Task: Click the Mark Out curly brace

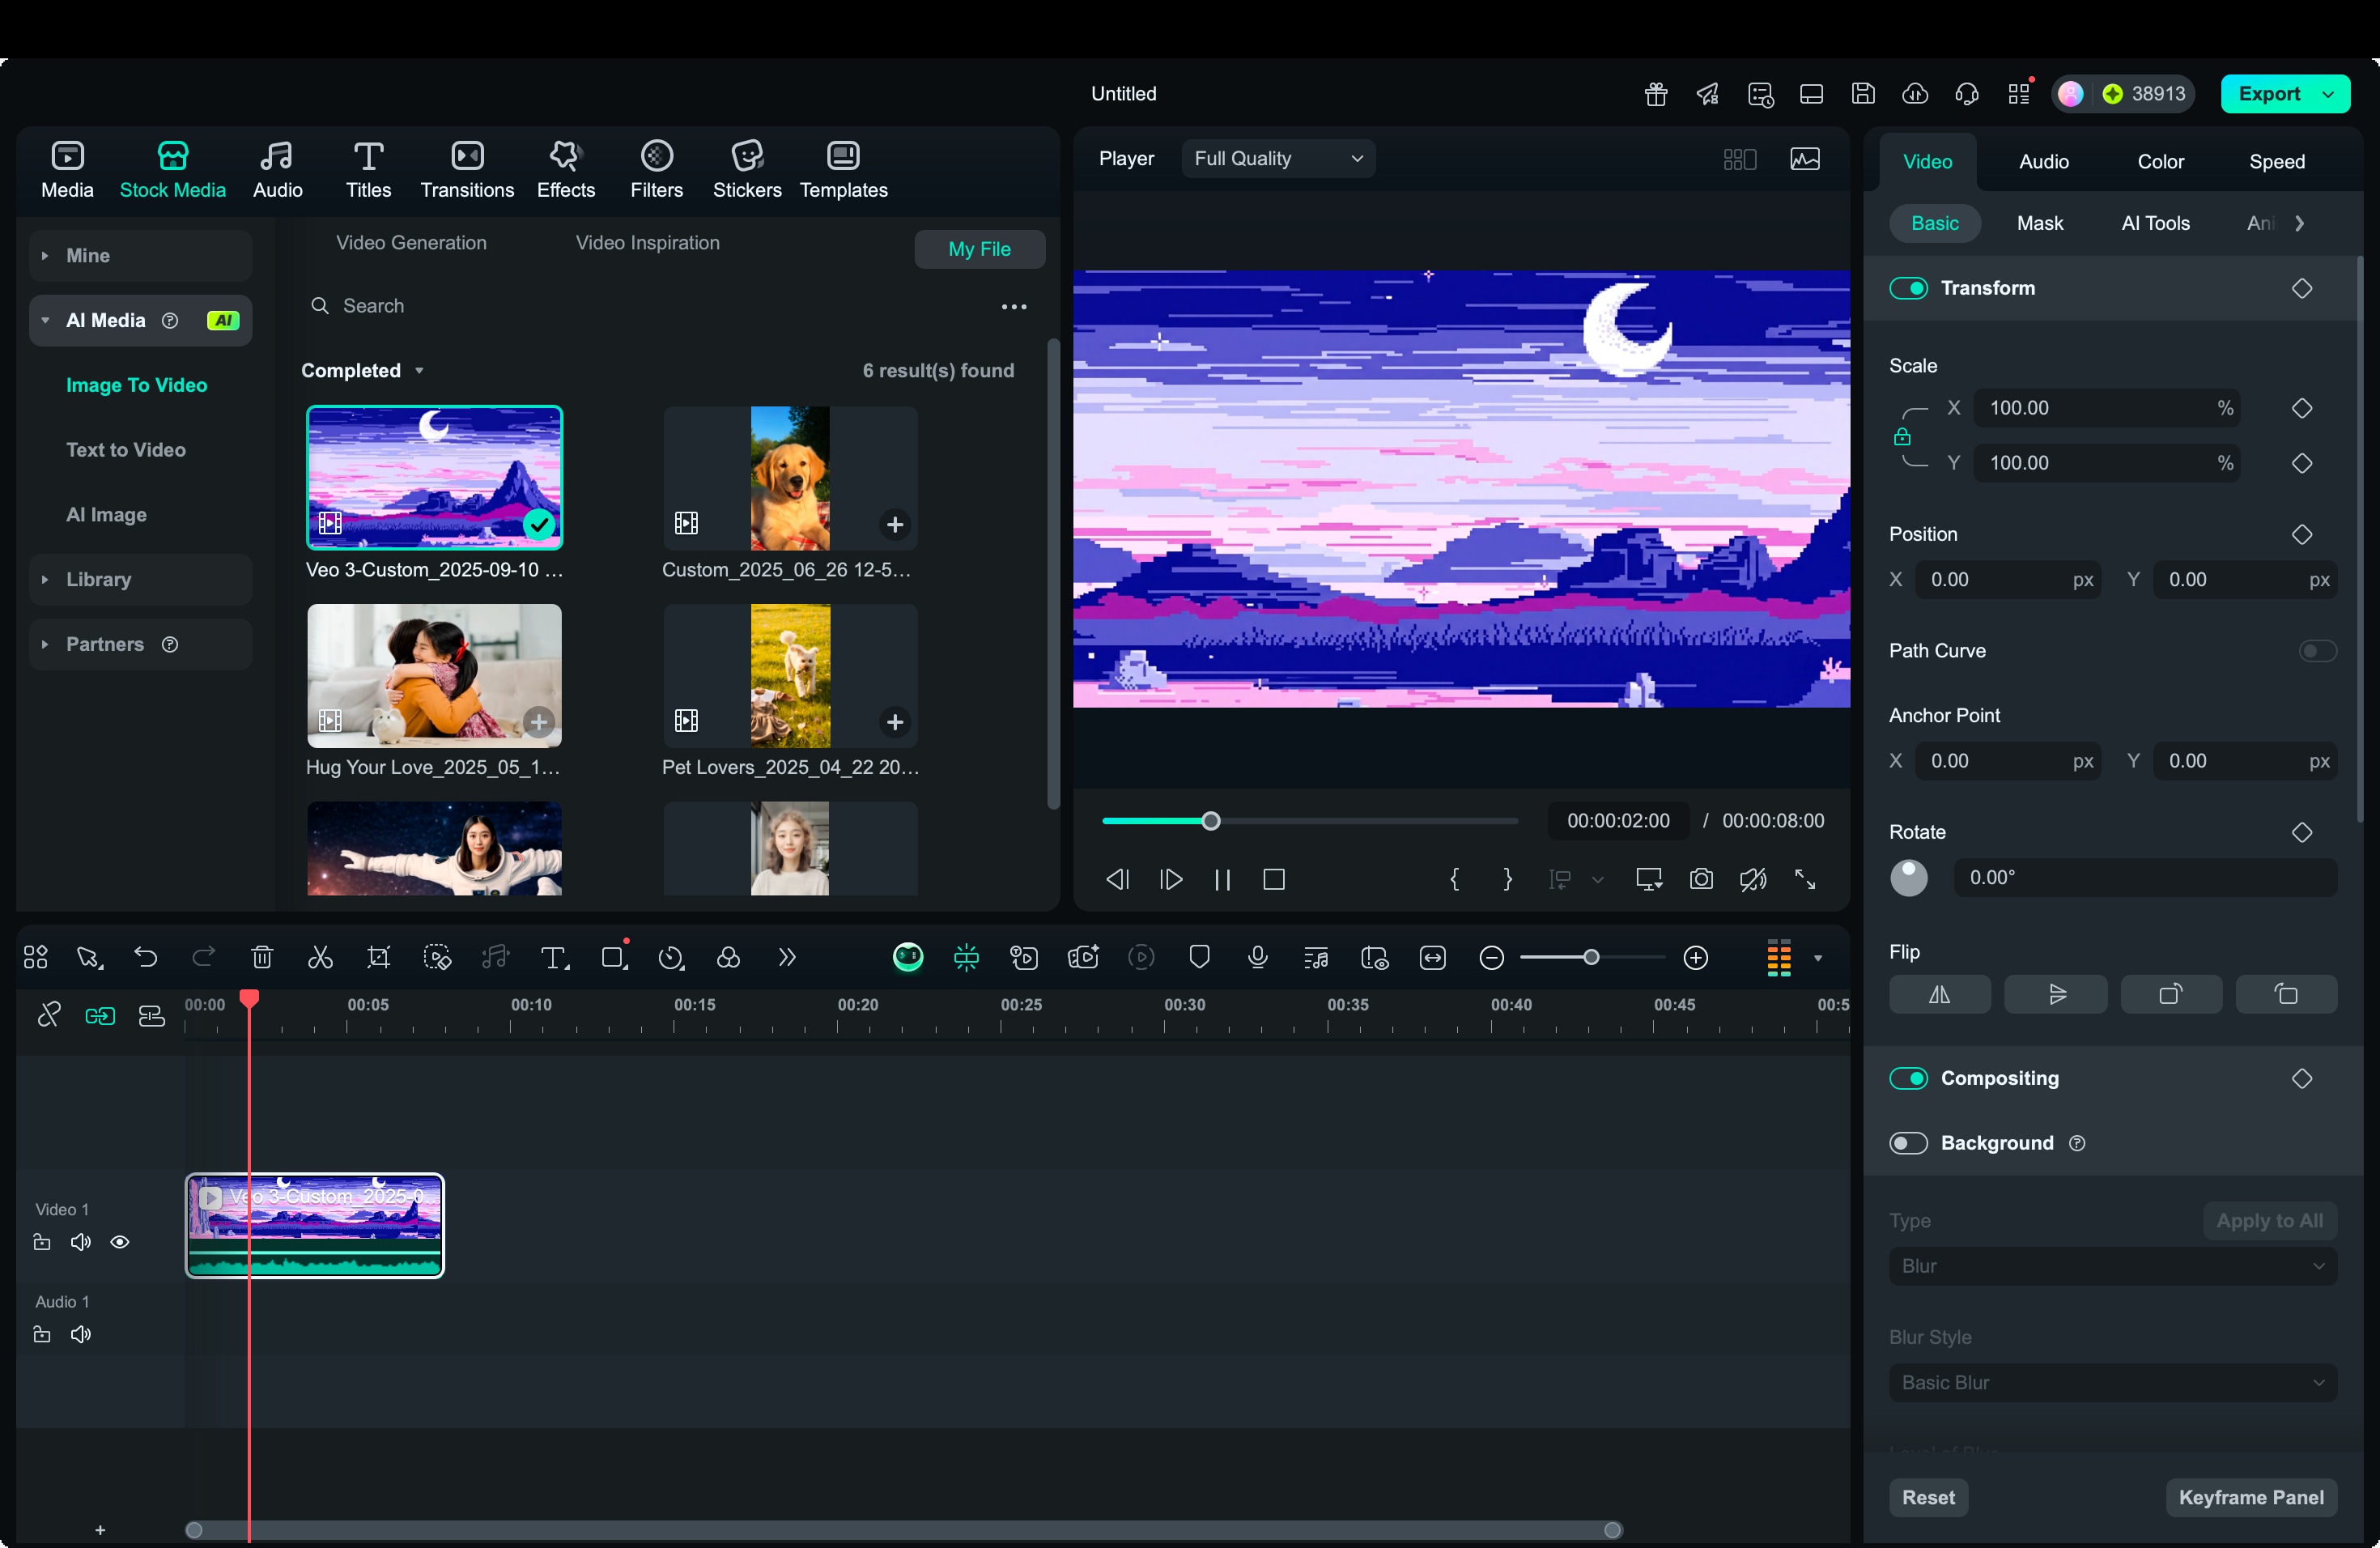Action: 1508,879
